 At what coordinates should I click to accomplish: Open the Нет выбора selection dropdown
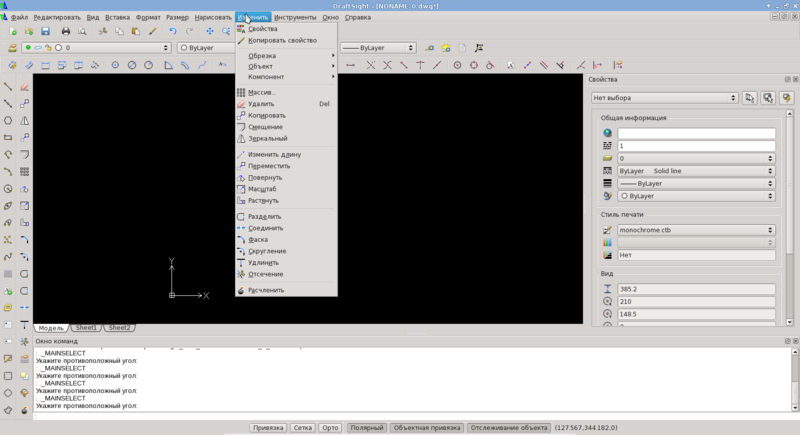[665, 98]
